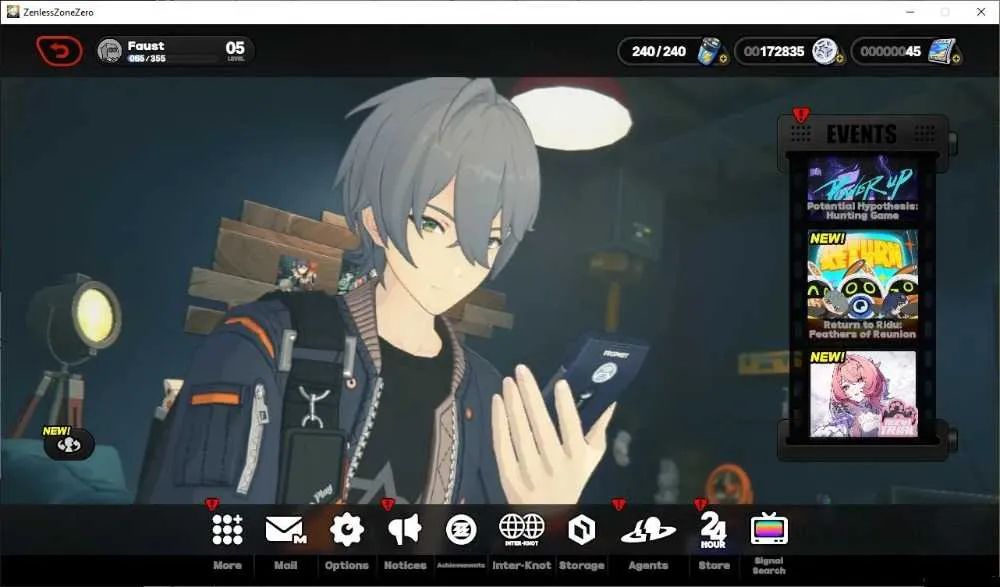The height and width of the screenshot is (587, 1000).
Task: Click the "00000045" film balance
Action: 890,51
